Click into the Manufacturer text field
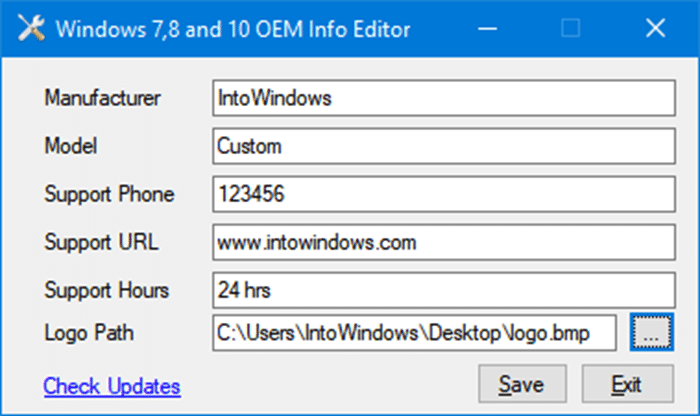Viewport: 700px width, 416px height. [x=445, y=98]
